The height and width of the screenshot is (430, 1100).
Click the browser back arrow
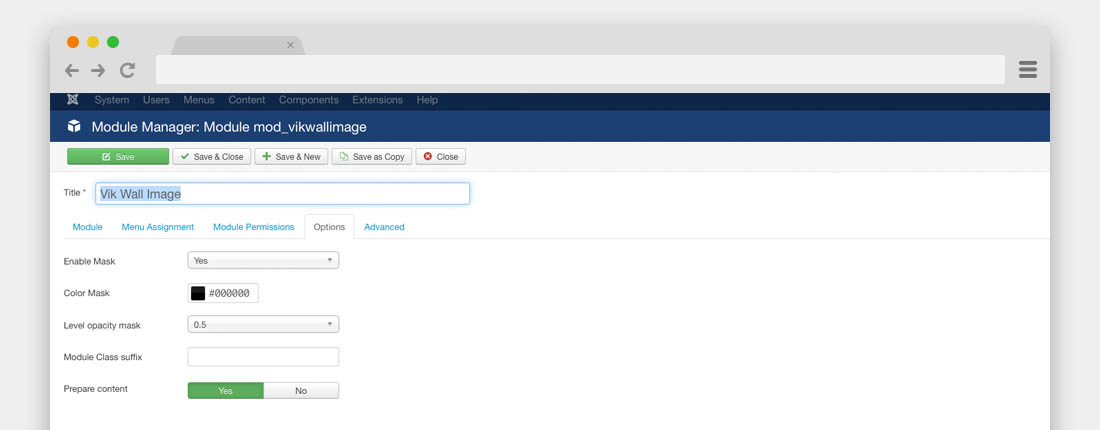click(x=72, y=70)
